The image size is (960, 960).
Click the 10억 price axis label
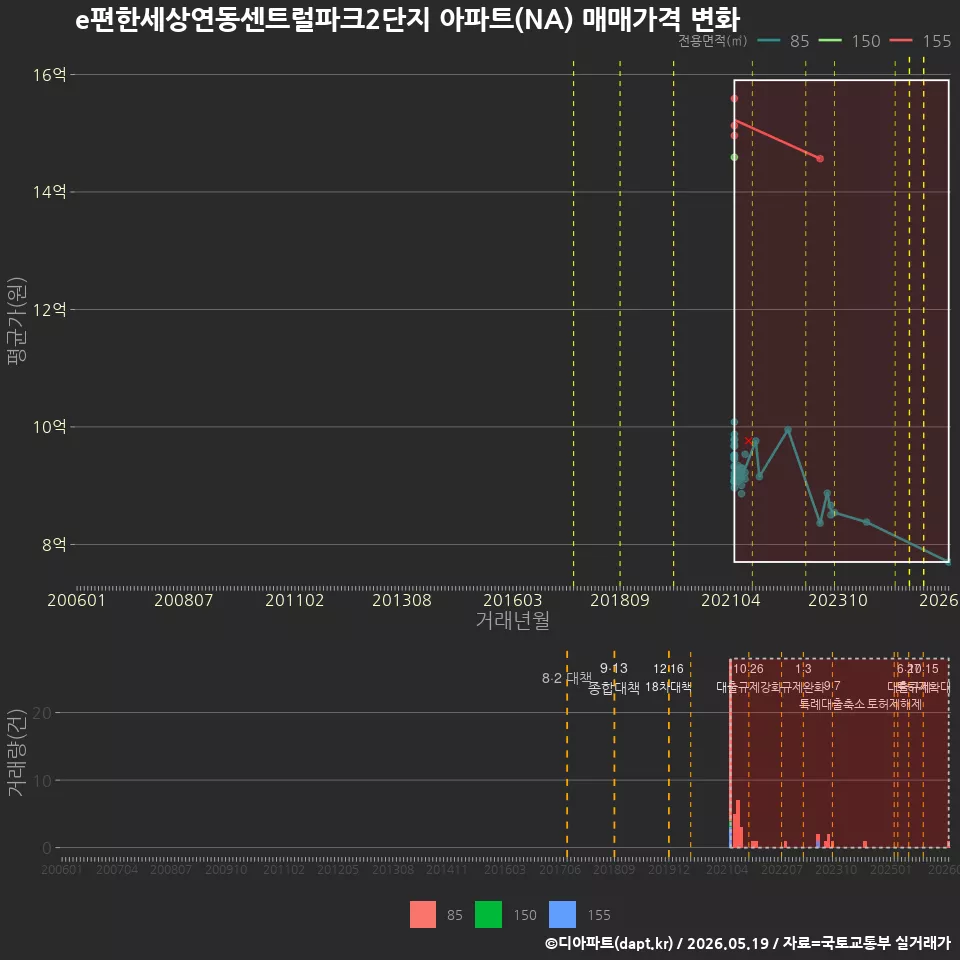(x=50, y=426)
